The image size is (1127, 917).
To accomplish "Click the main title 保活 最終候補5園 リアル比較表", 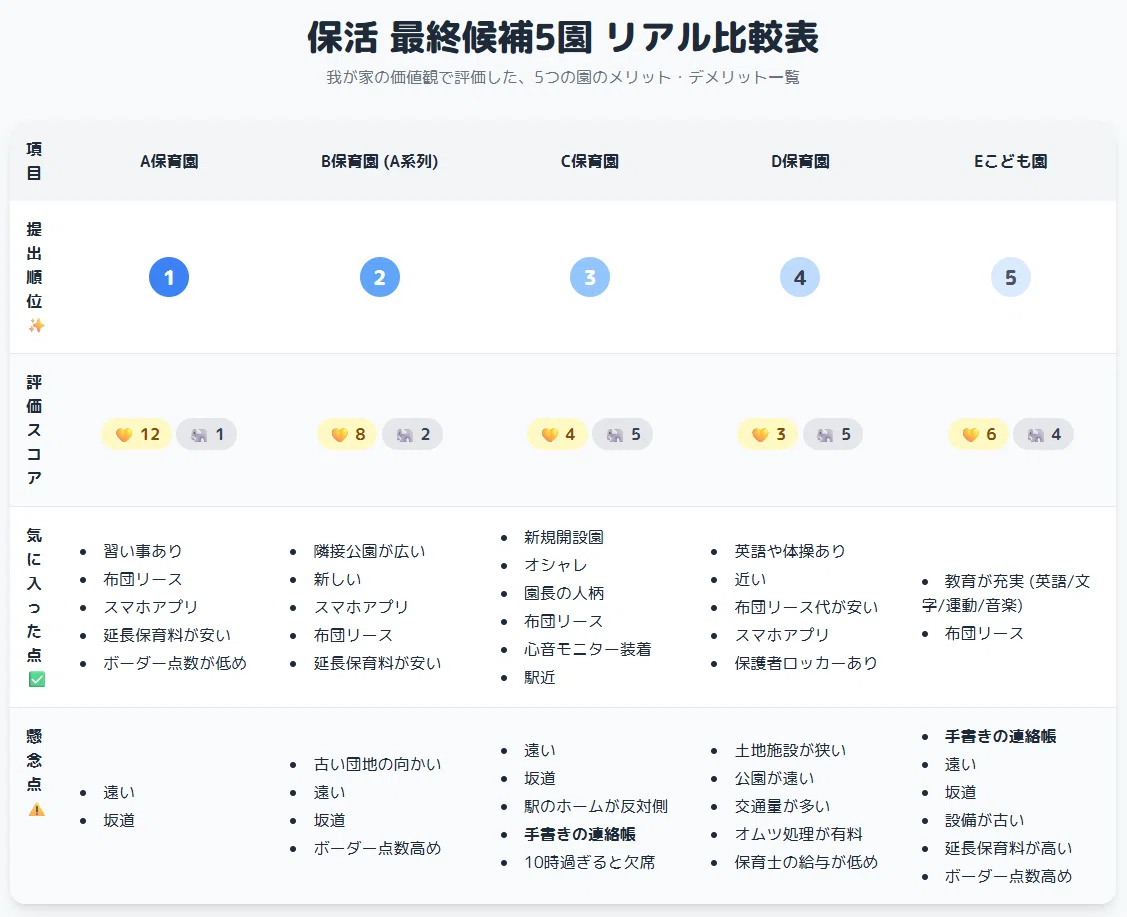I will point(563,37).
